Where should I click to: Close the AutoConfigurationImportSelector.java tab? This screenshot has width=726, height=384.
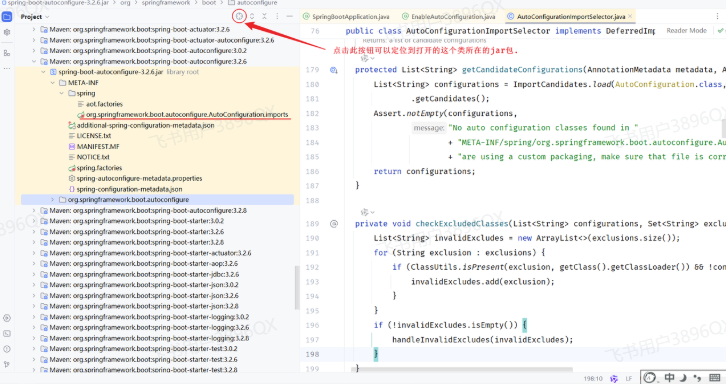(x=630, y=17)
